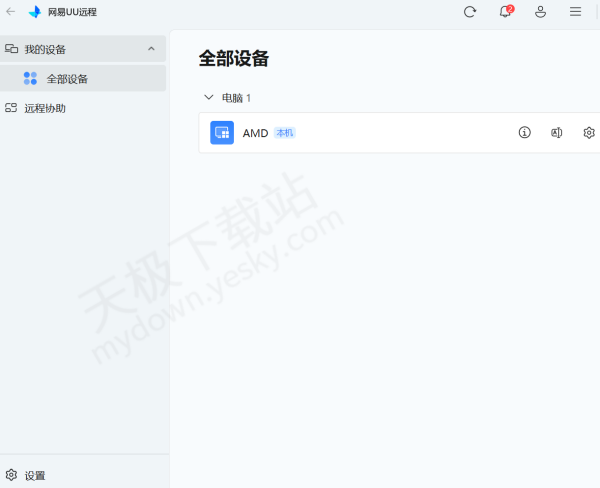The width and height of the screenshot is (600, 488).
Task: Click the 电脑 1 group label
Action: pos(236,98)
